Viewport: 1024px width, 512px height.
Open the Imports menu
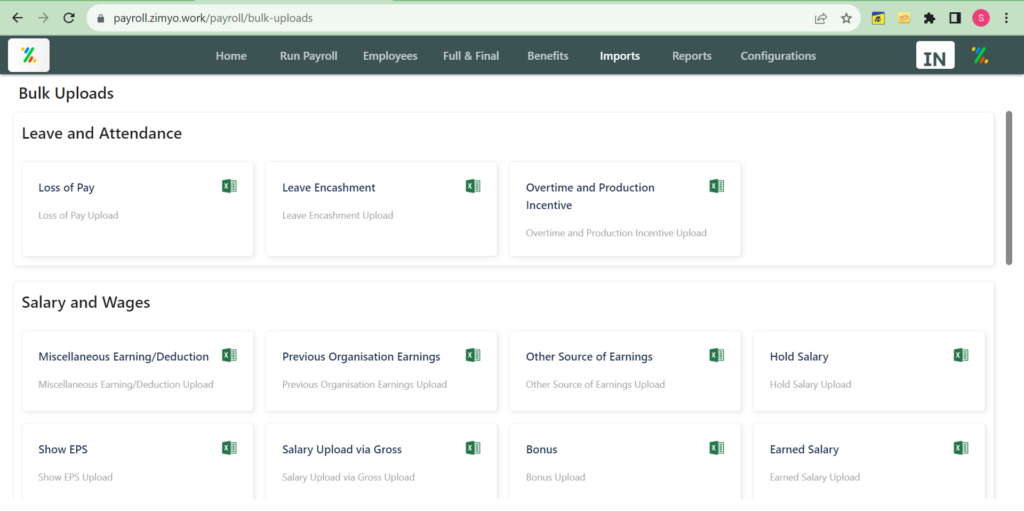[x=620, y=56]
